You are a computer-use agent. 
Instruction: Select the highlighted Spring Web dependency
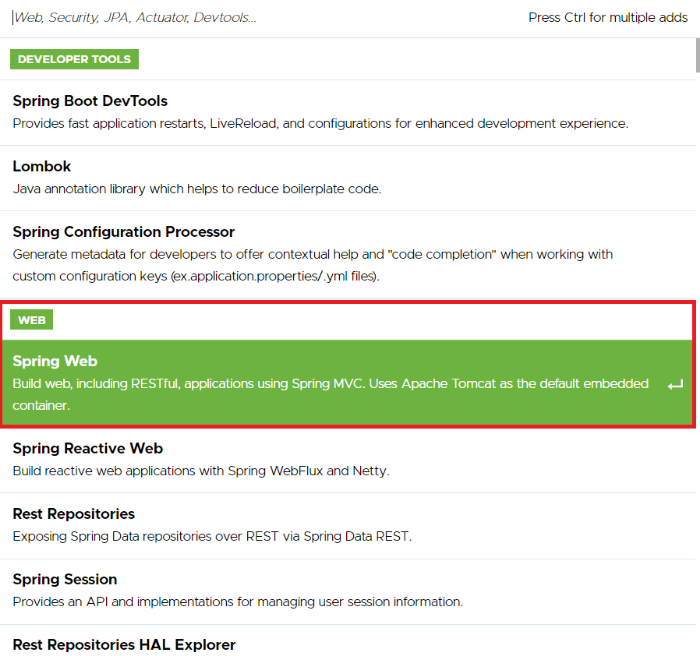(x=348, y=383)
